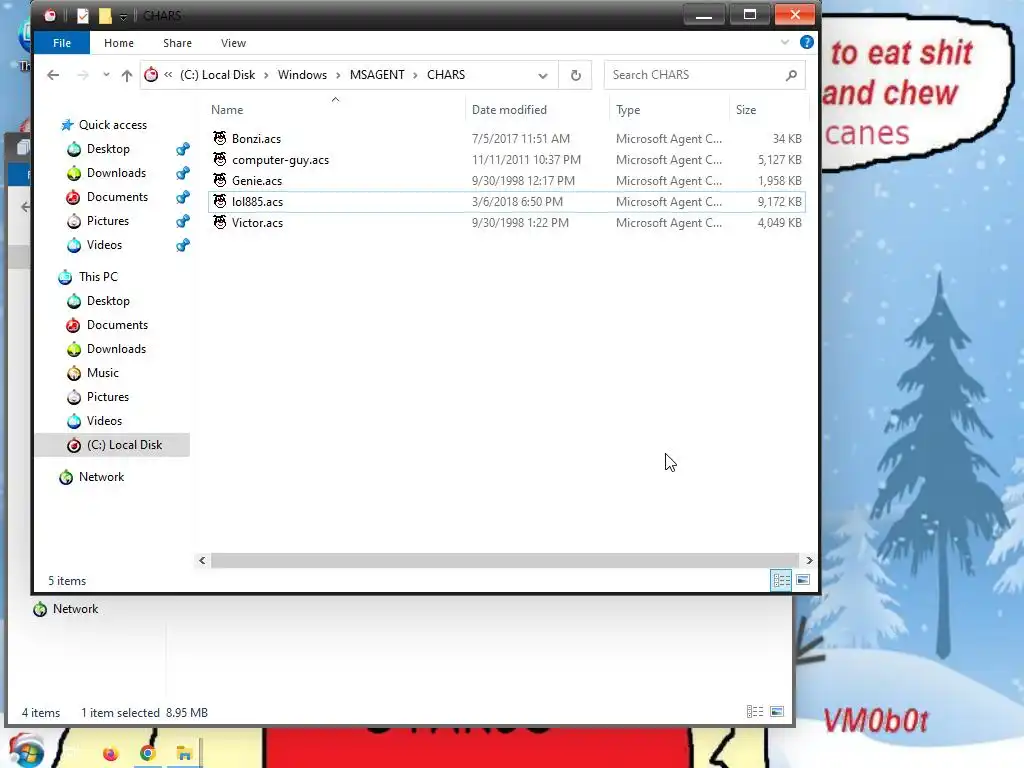Switch to large icons view in CHARS window
Screen dimensions: 1024x768
coord(803,580)
